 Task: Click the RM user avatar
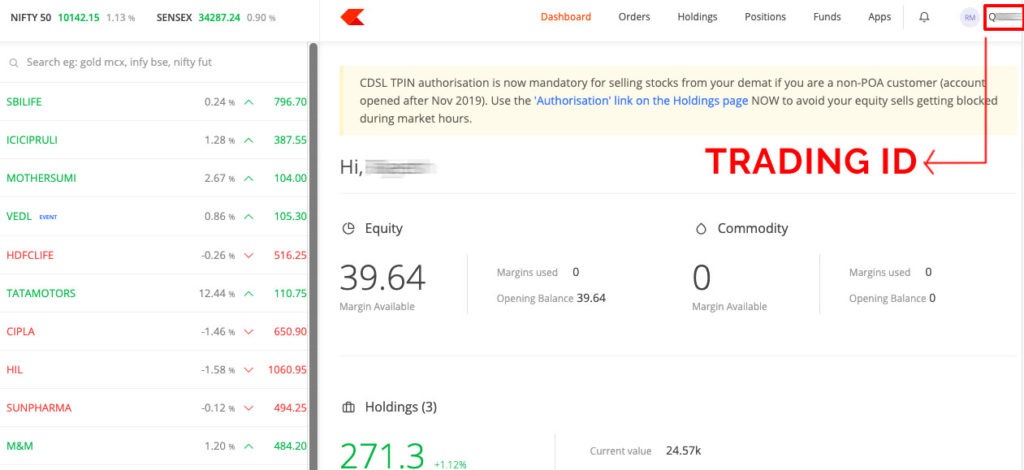pos(970,18)
